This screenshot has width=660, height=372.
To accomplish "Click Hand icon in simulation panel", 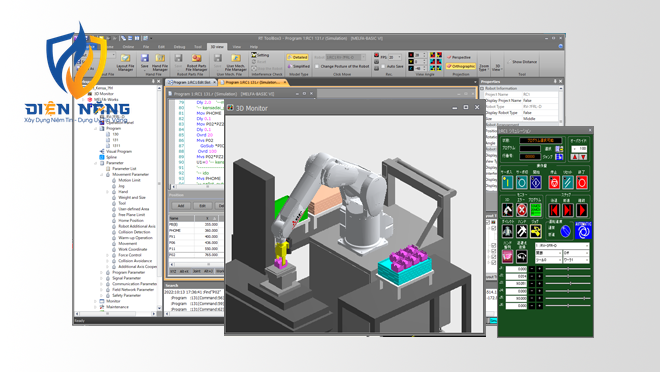I will coord(522,231).
